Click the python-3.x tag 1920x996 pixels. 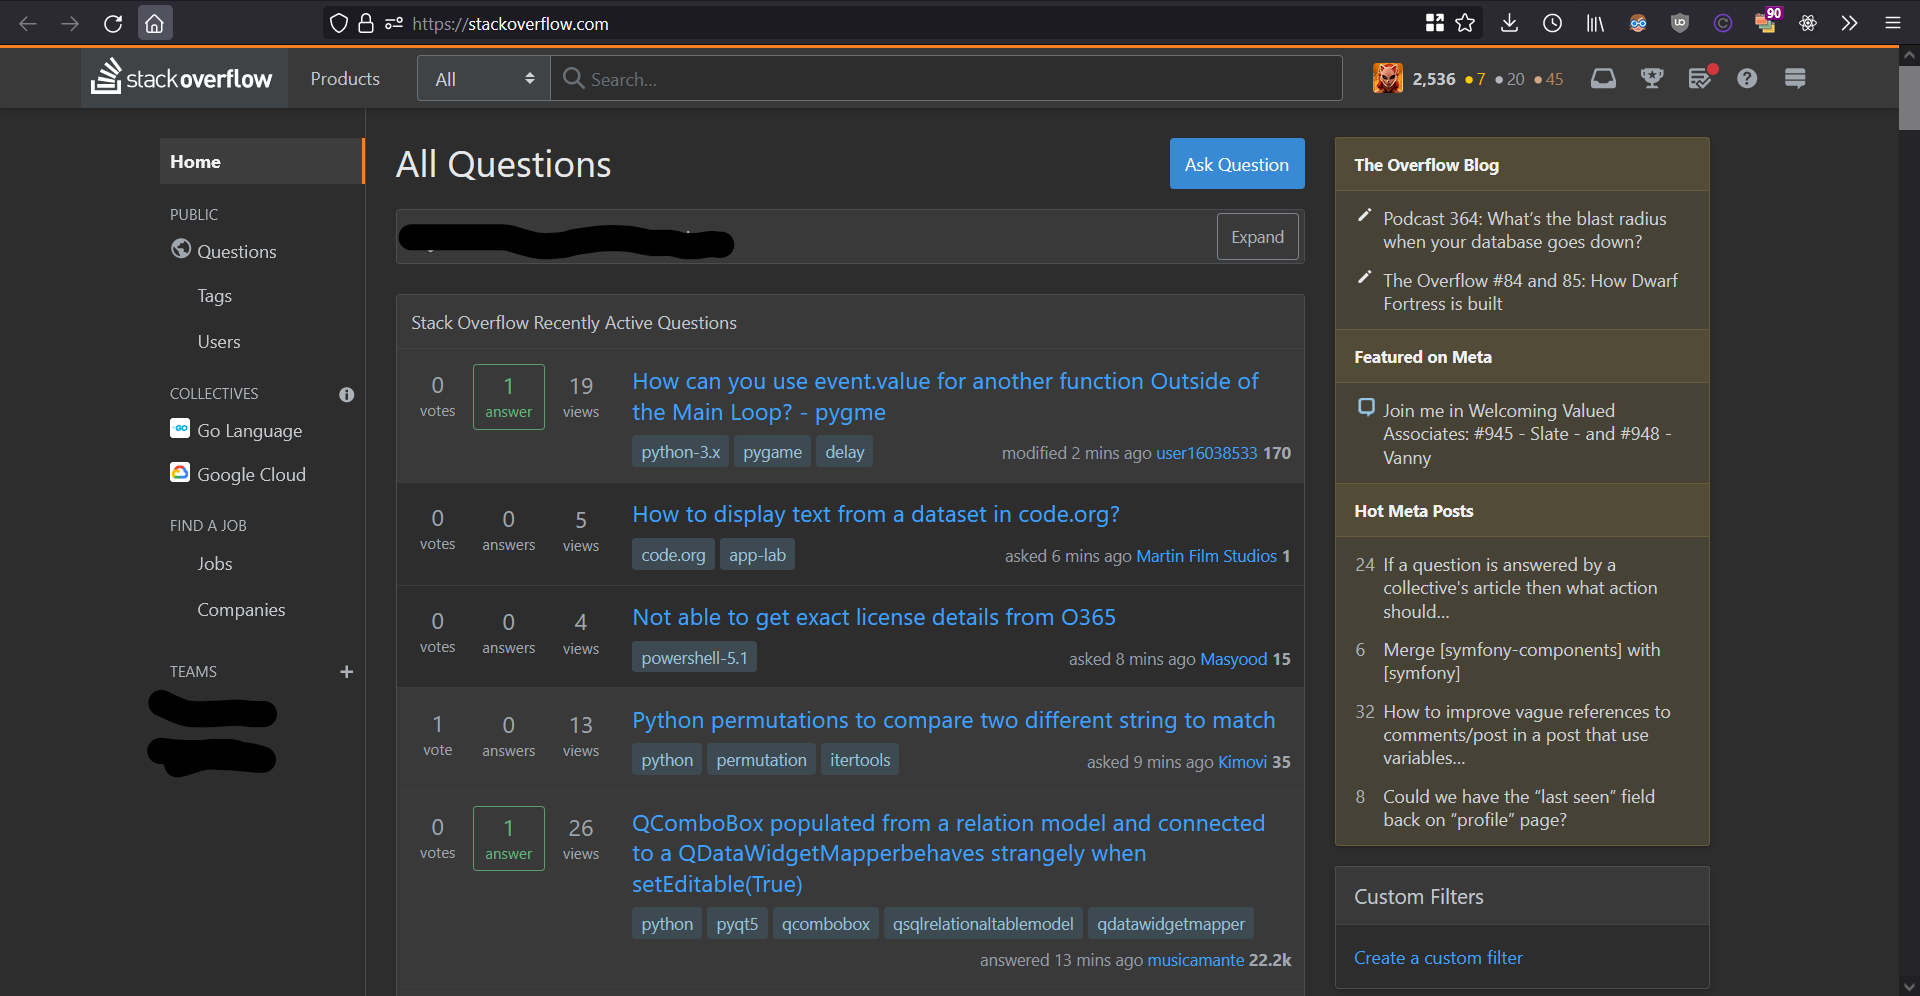click(680, 452)
